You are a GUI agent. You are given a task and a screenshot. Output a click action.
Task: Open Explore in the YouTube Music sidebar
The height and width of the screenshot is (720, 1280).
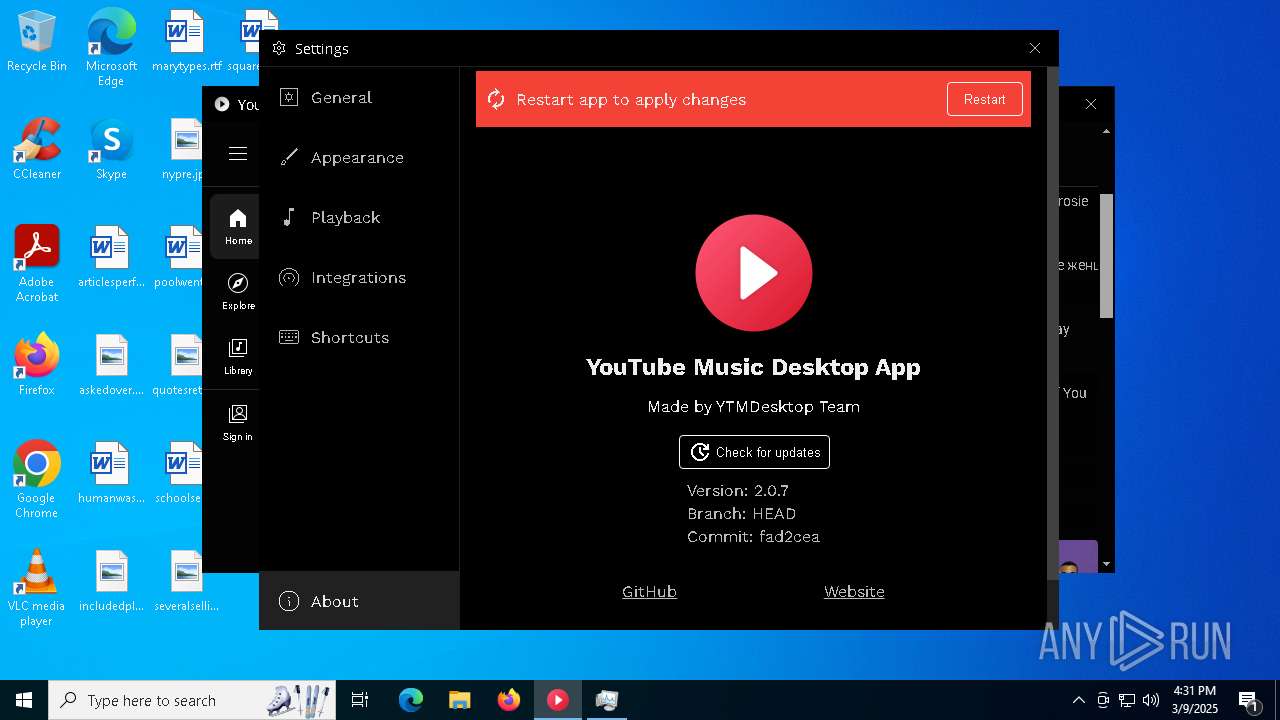click(x=238, y=291)
